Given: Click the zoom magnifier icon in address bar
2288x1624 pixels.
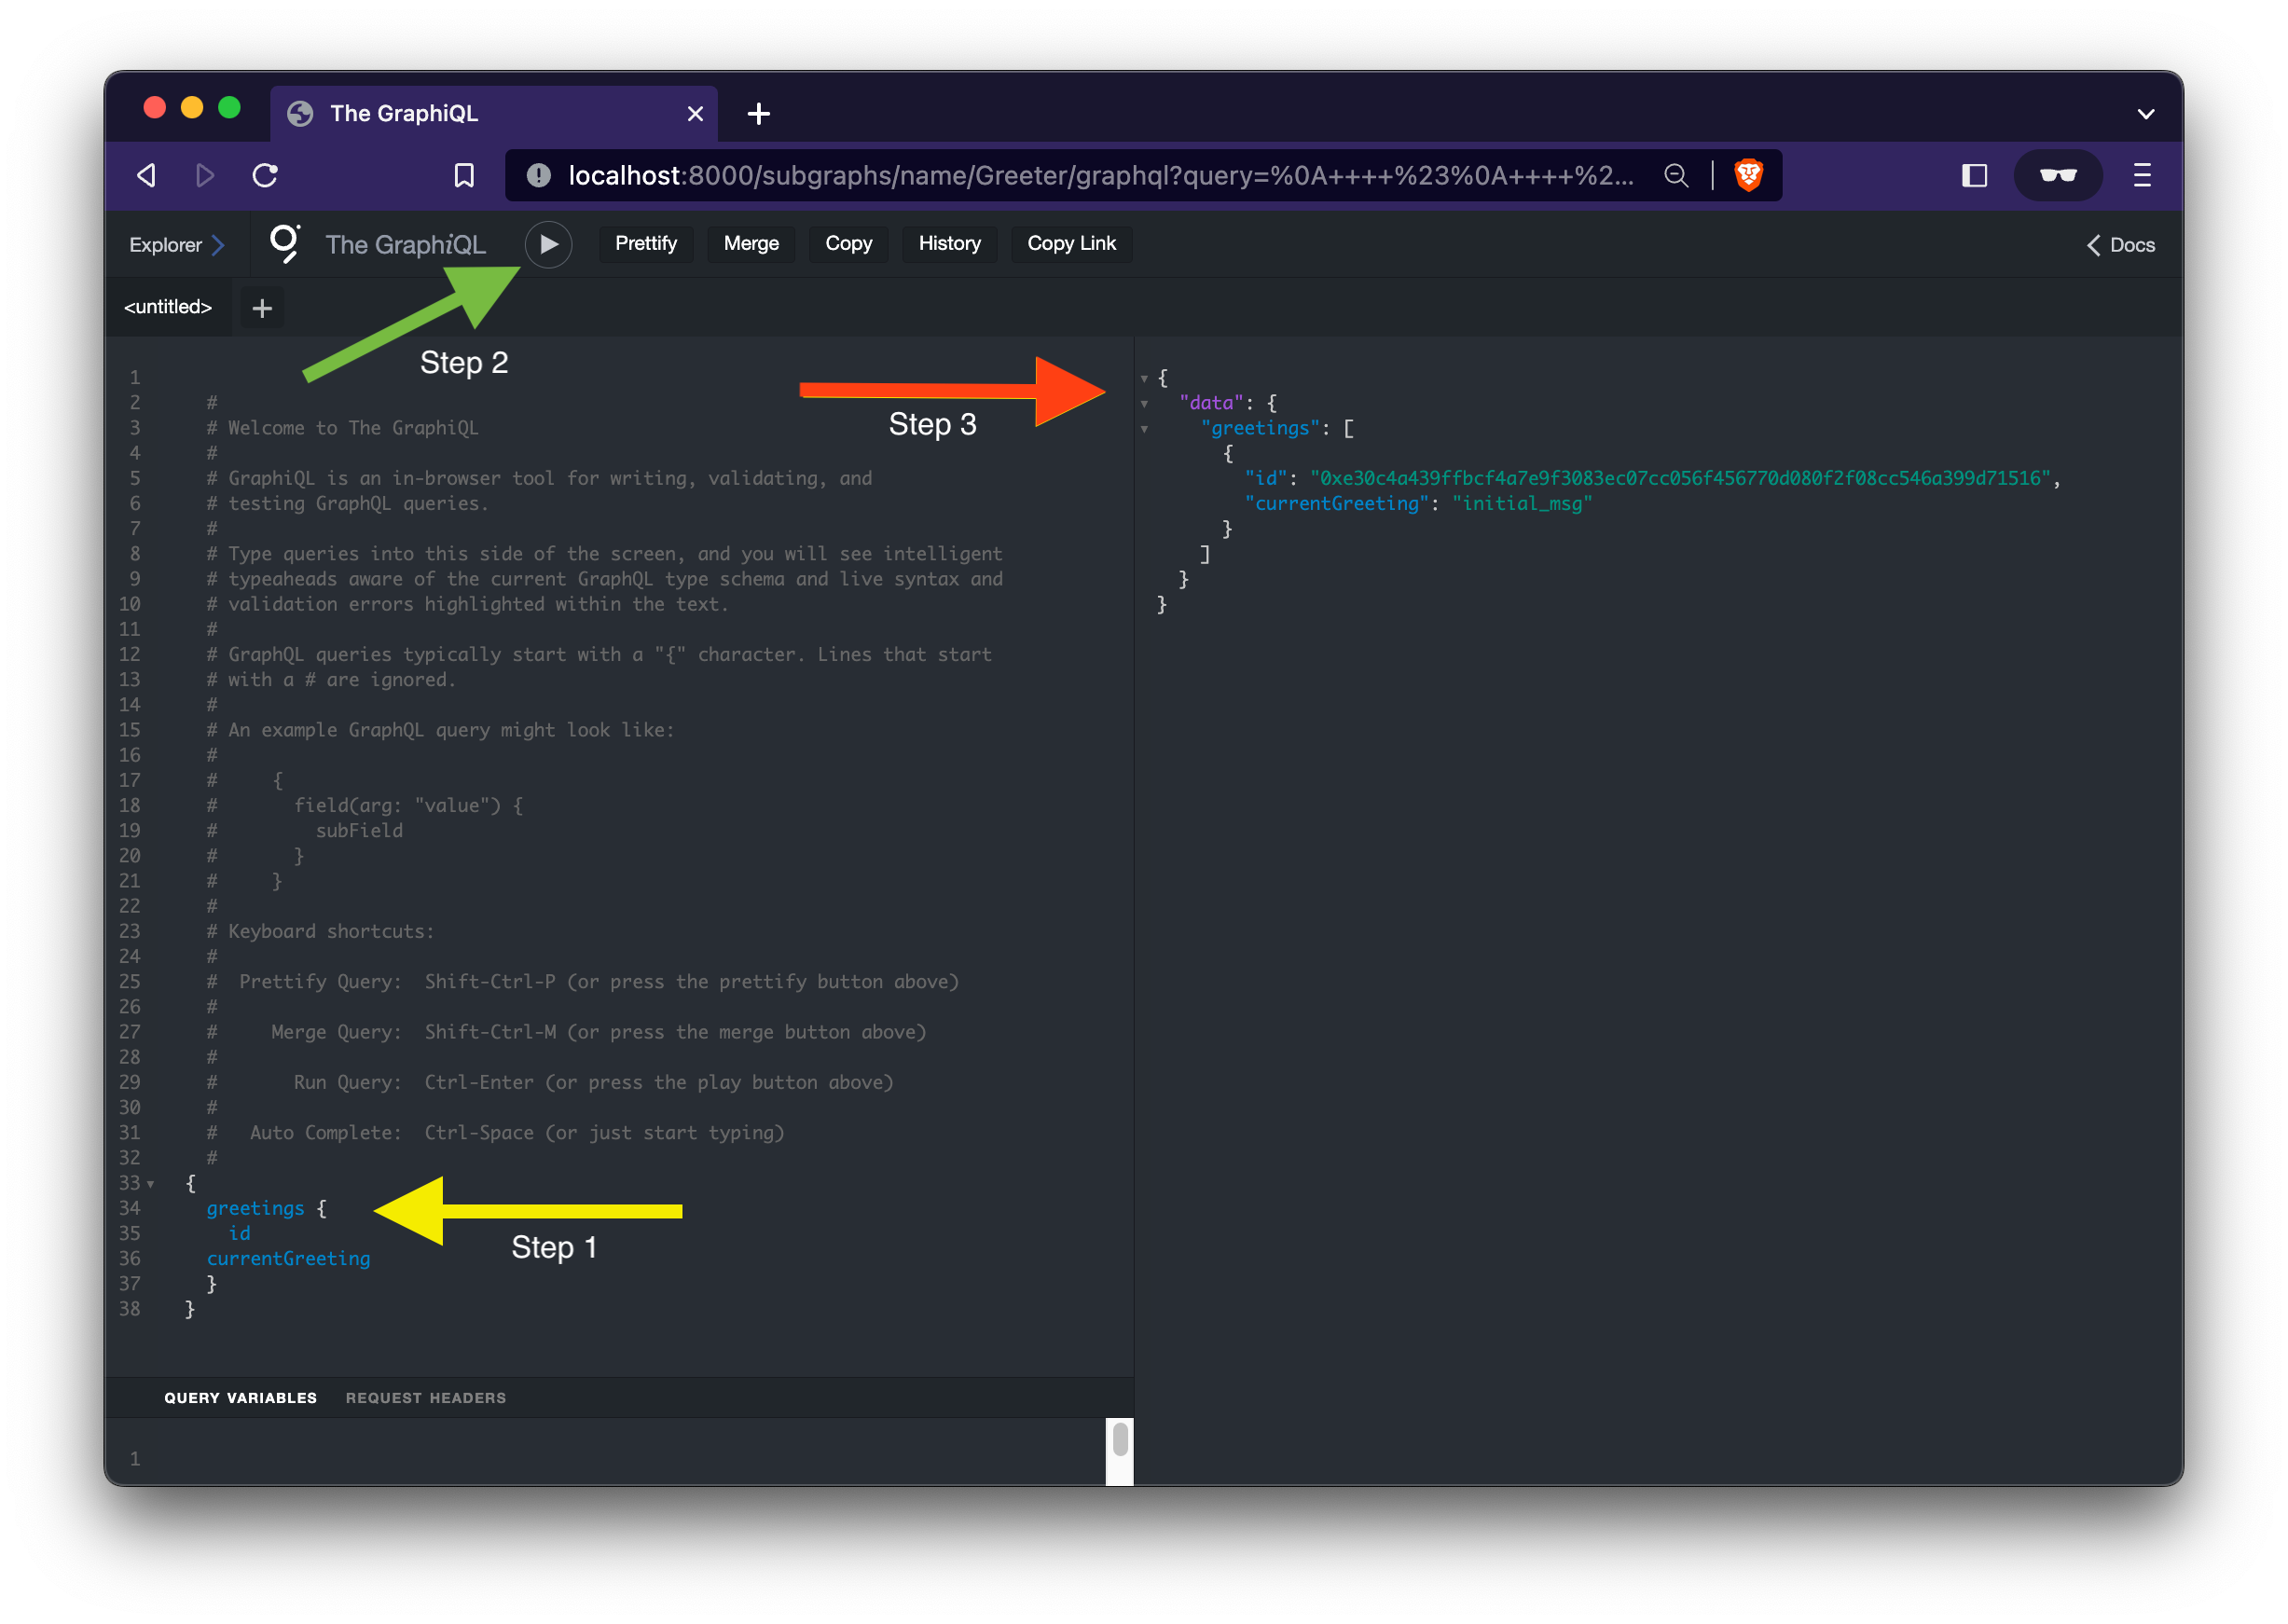Looking at the screenshot, I should (1676, 176).
